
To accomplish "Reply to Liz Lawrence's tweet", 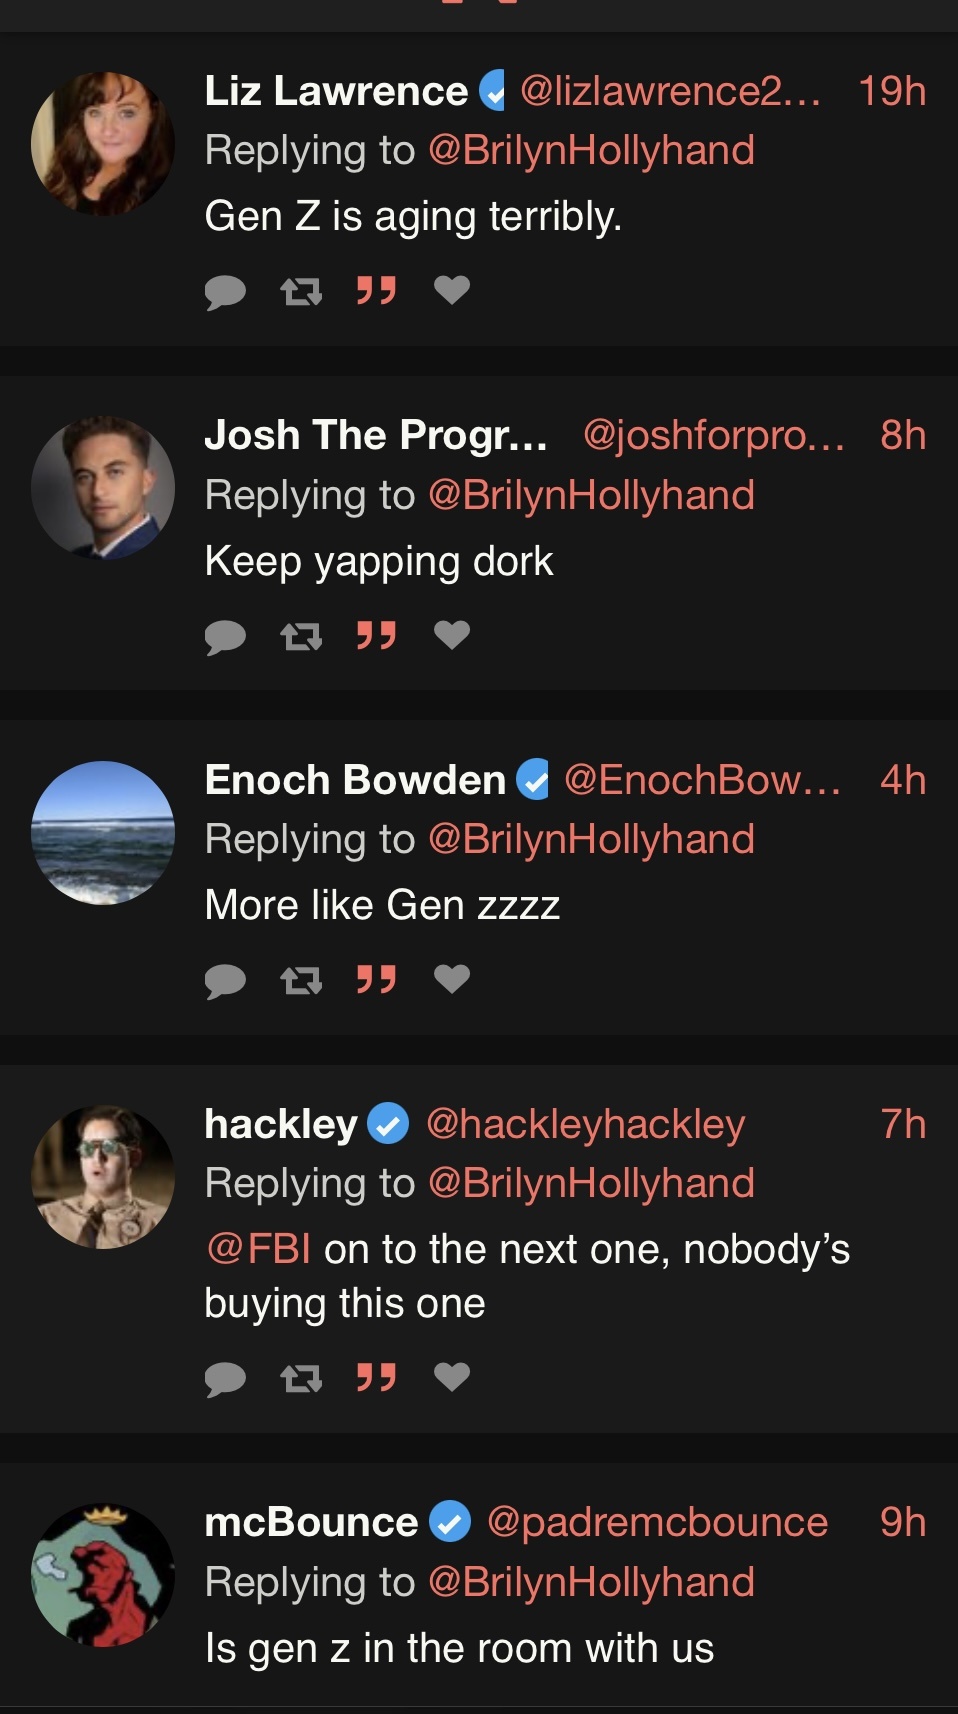I will coord(225,291).
